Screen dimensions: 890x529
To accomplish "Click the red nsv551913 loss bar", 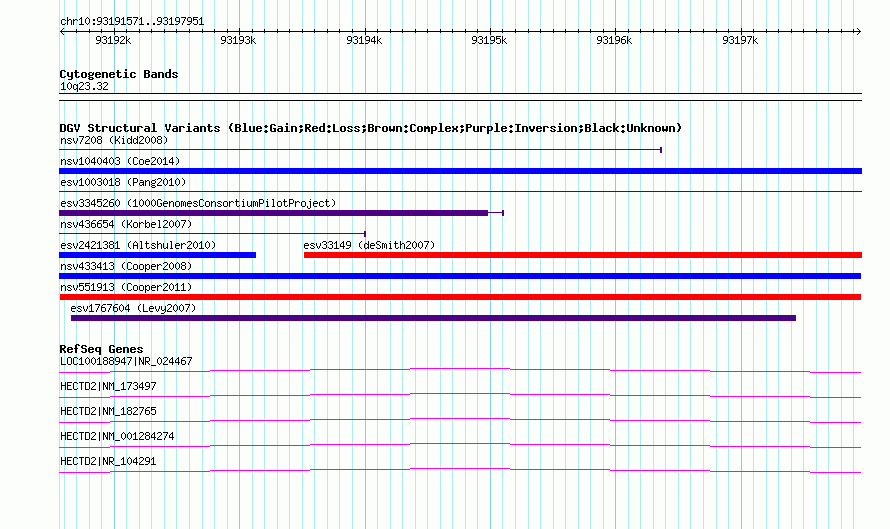I will 460,297.
